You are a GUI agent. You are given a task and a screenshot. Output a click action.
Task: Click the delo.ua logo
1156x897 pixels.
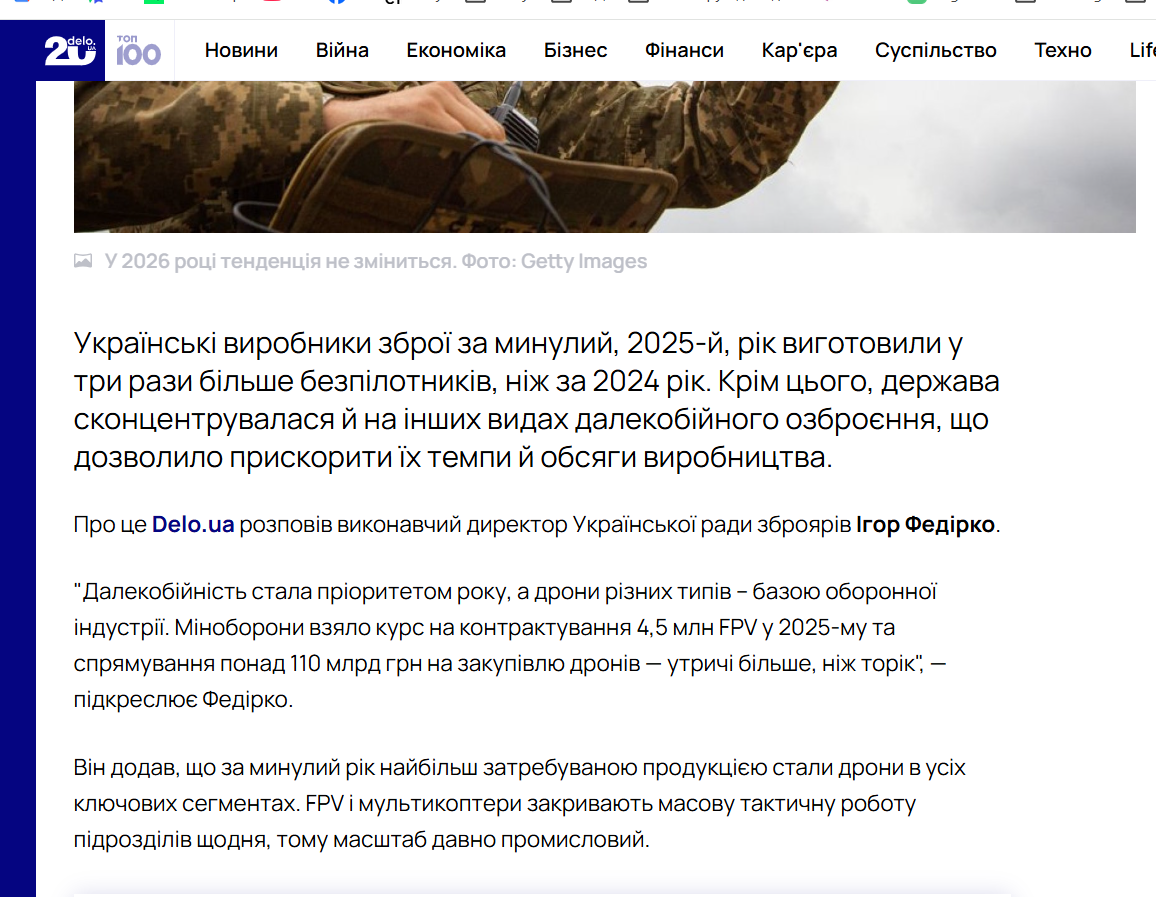pyautogui.click(x=55, y=47)
